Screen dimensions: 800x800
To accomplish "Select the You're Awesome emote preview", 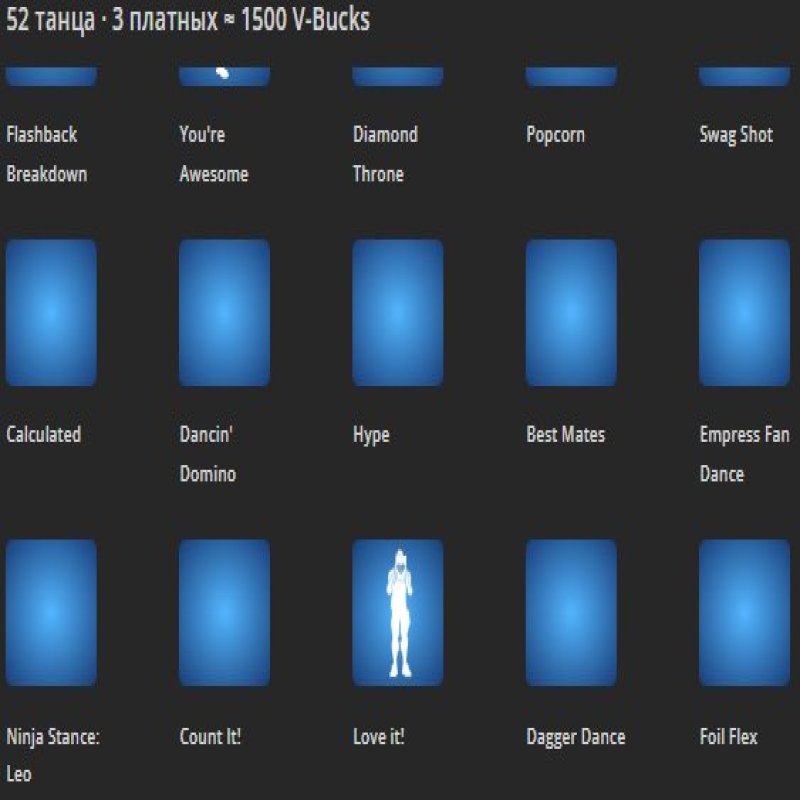I will click(225, 74).
